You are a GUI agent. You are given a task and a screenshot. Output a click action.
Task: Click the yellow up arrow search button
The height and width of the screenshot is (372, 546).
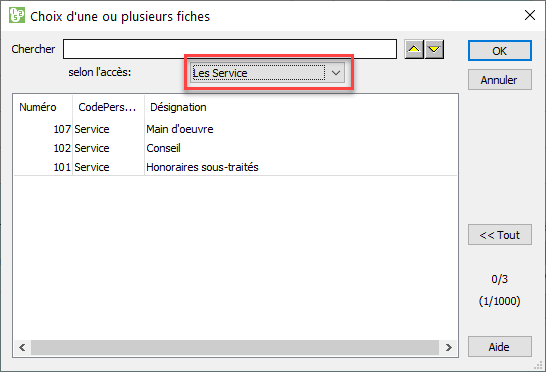click(x=414, y=49)
